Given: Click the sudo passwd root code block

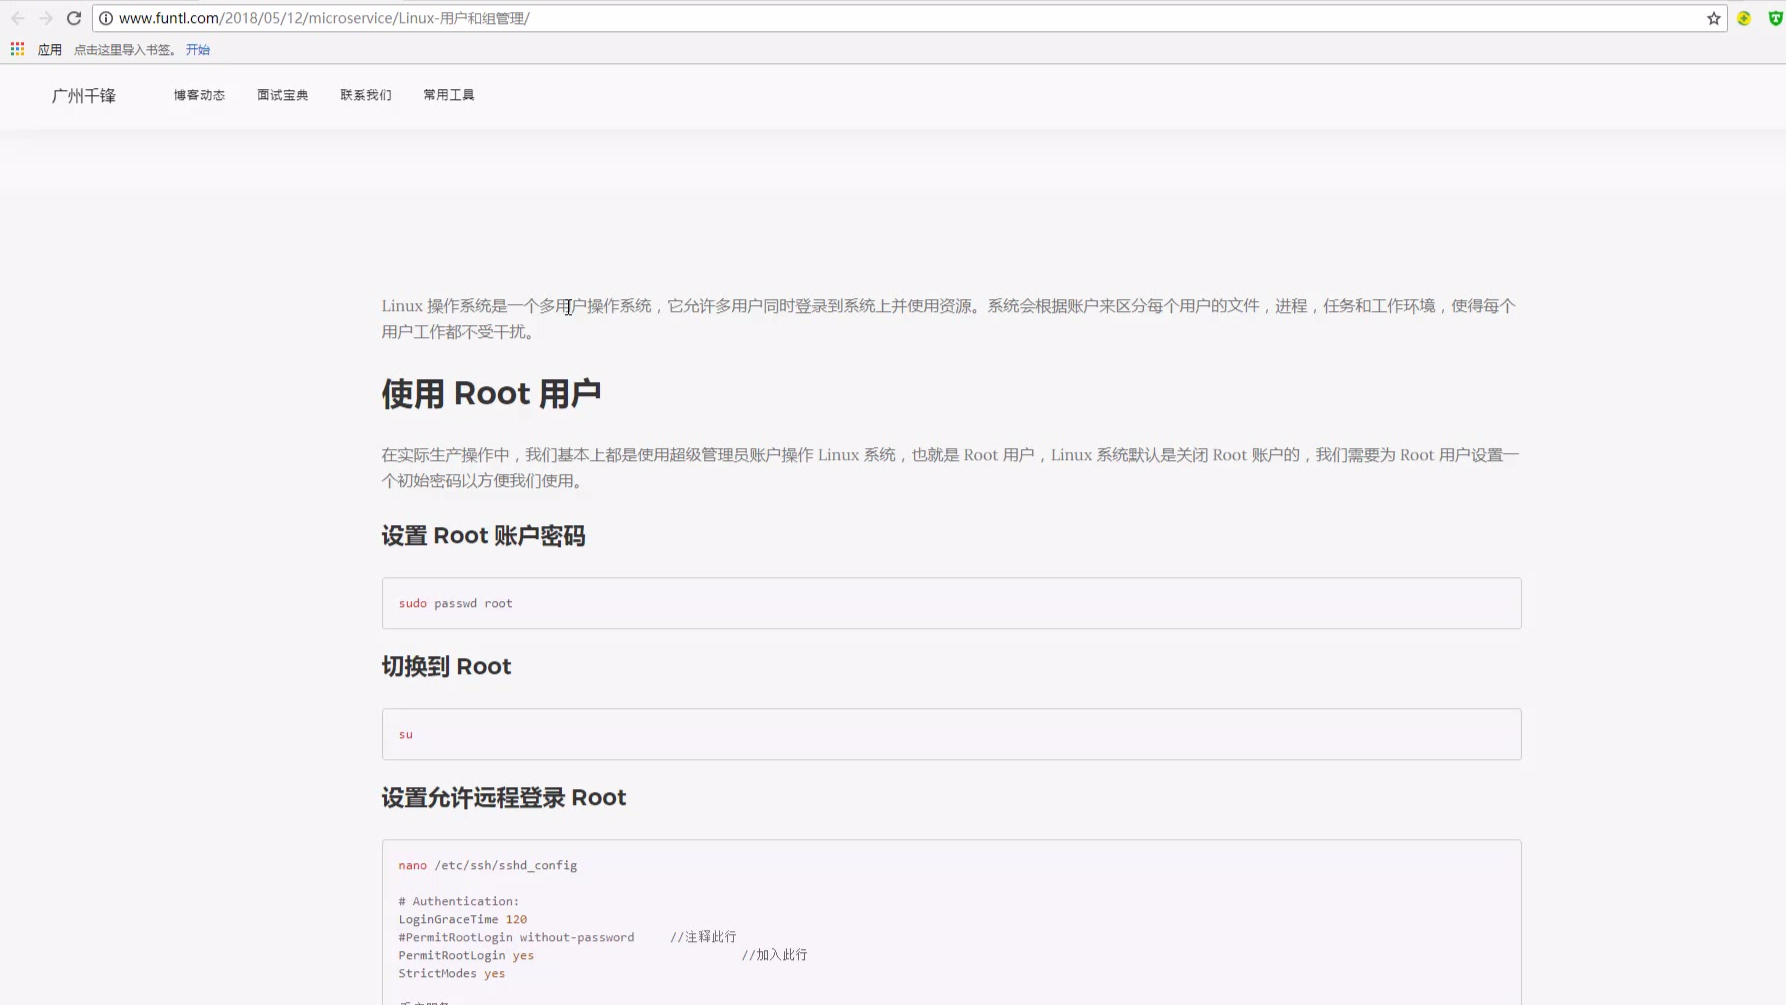Looking at the screenshot, I should tap(951, 603).
